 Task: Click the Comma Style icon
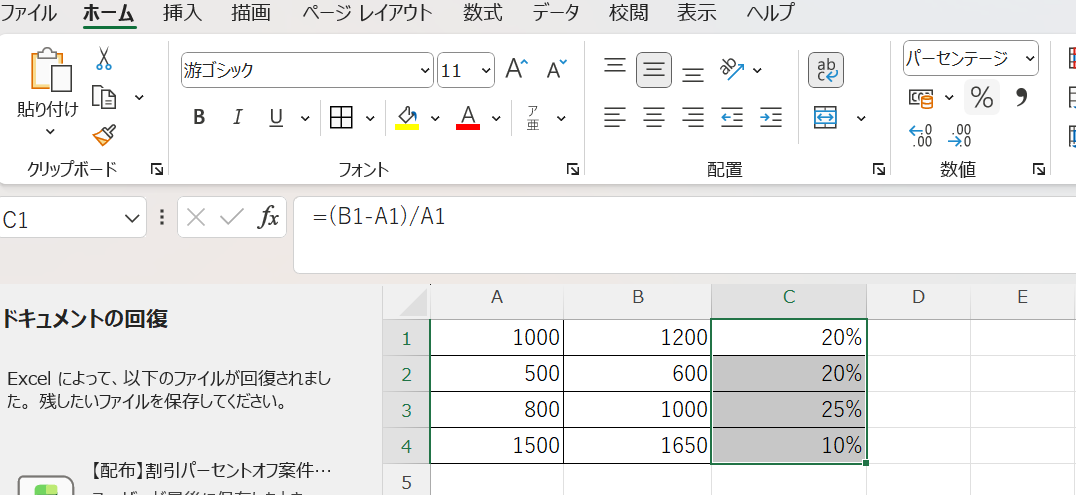click(x=1021, y=98)
